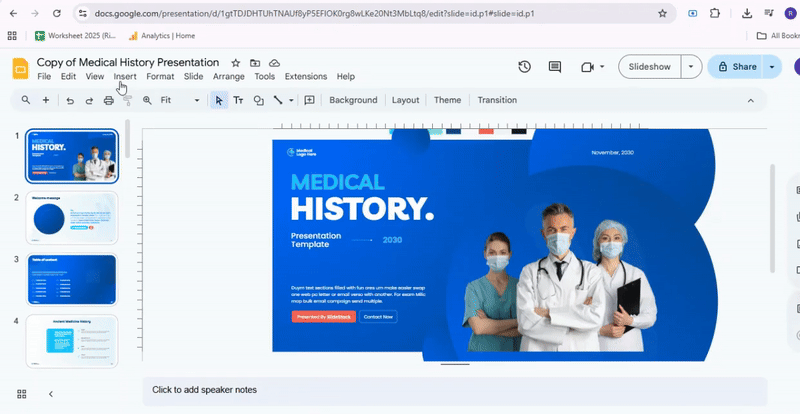Star this presentation
Viewport: 800px width, 414px height.
236,63
